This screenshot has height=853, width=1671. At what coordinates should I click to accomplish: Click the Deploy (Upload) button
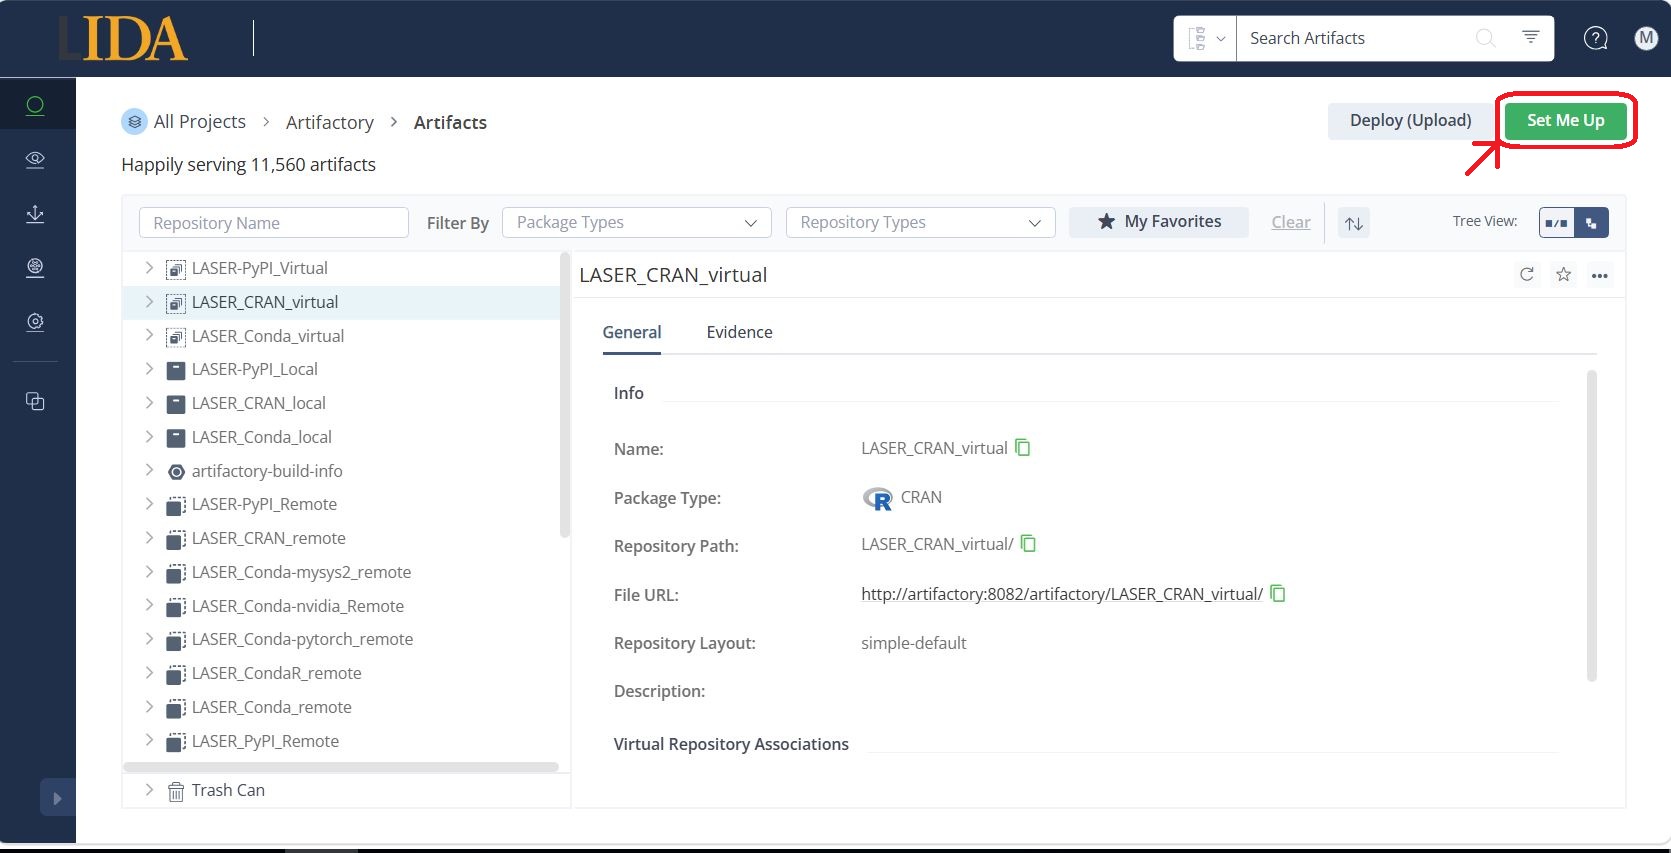1410,120
